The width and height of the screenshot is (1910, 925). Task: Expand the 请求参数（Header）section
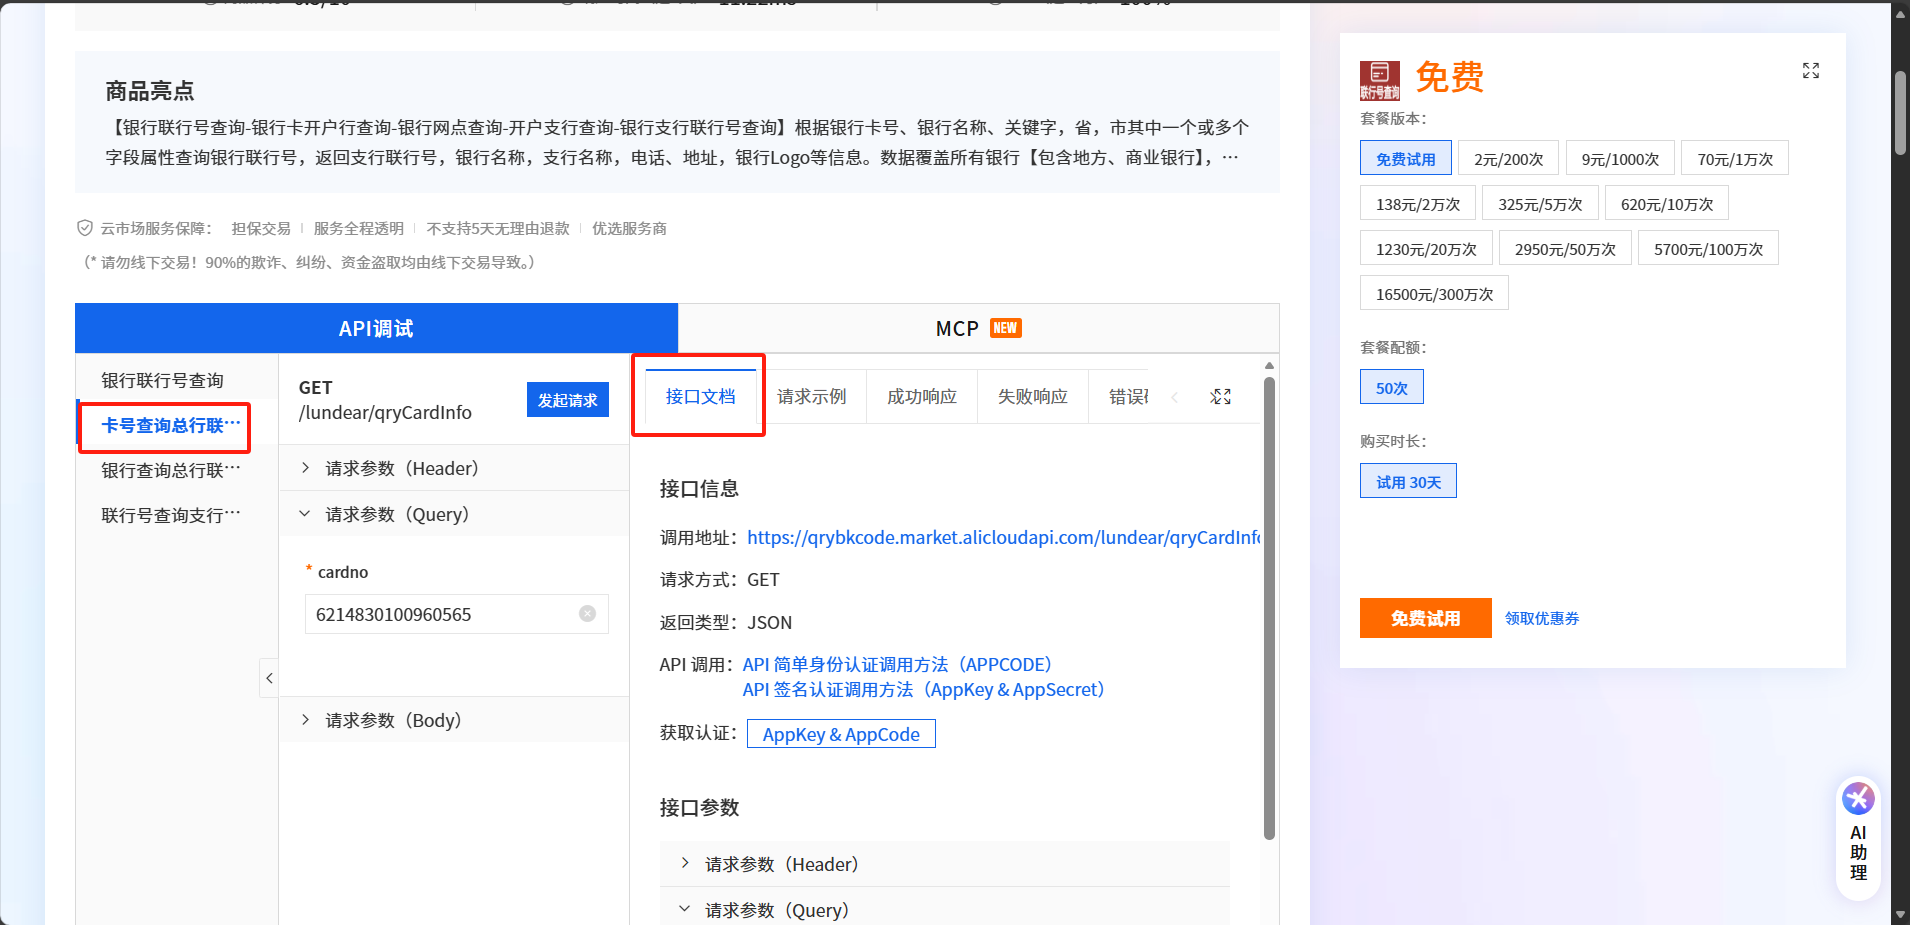(305, 467)
